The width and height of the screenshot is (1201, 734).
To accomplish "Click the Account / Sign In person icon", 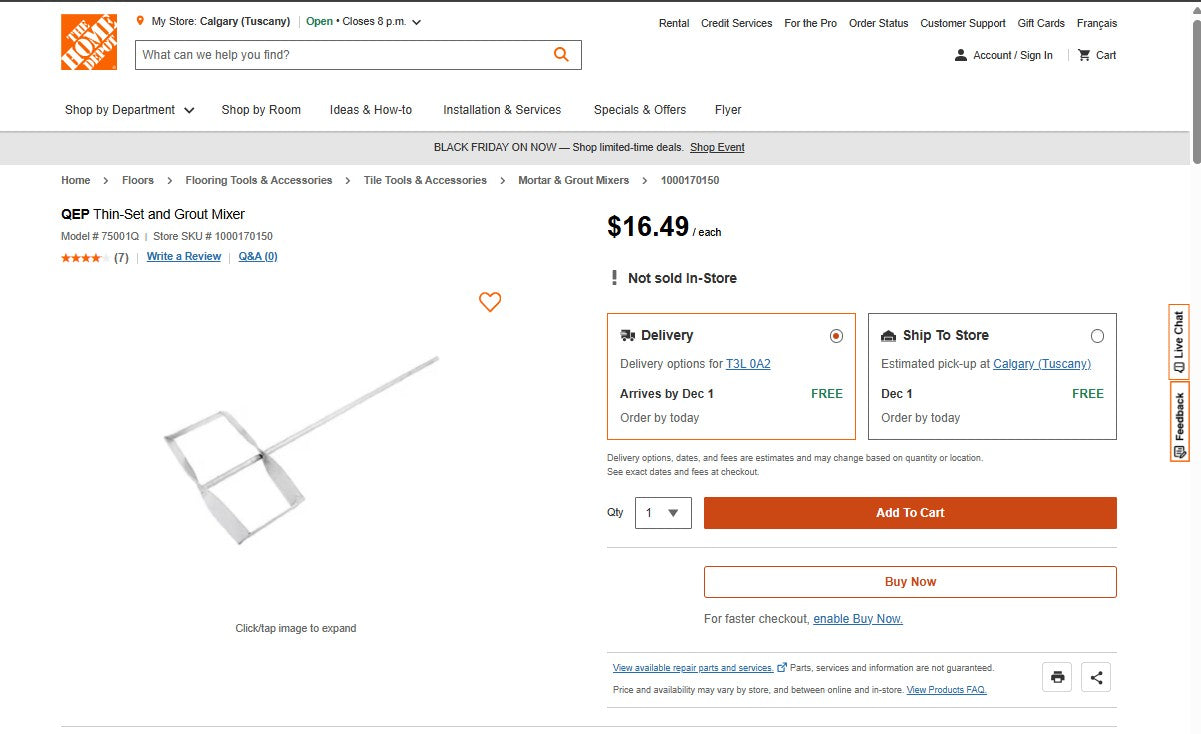I will pyautogui.click(x=960, y=55).
